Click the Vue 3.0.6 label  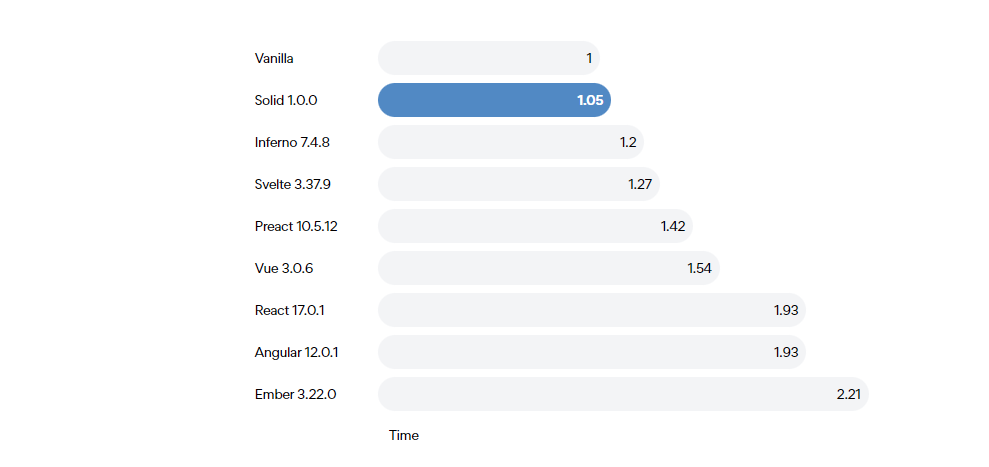tap(284, 269)
